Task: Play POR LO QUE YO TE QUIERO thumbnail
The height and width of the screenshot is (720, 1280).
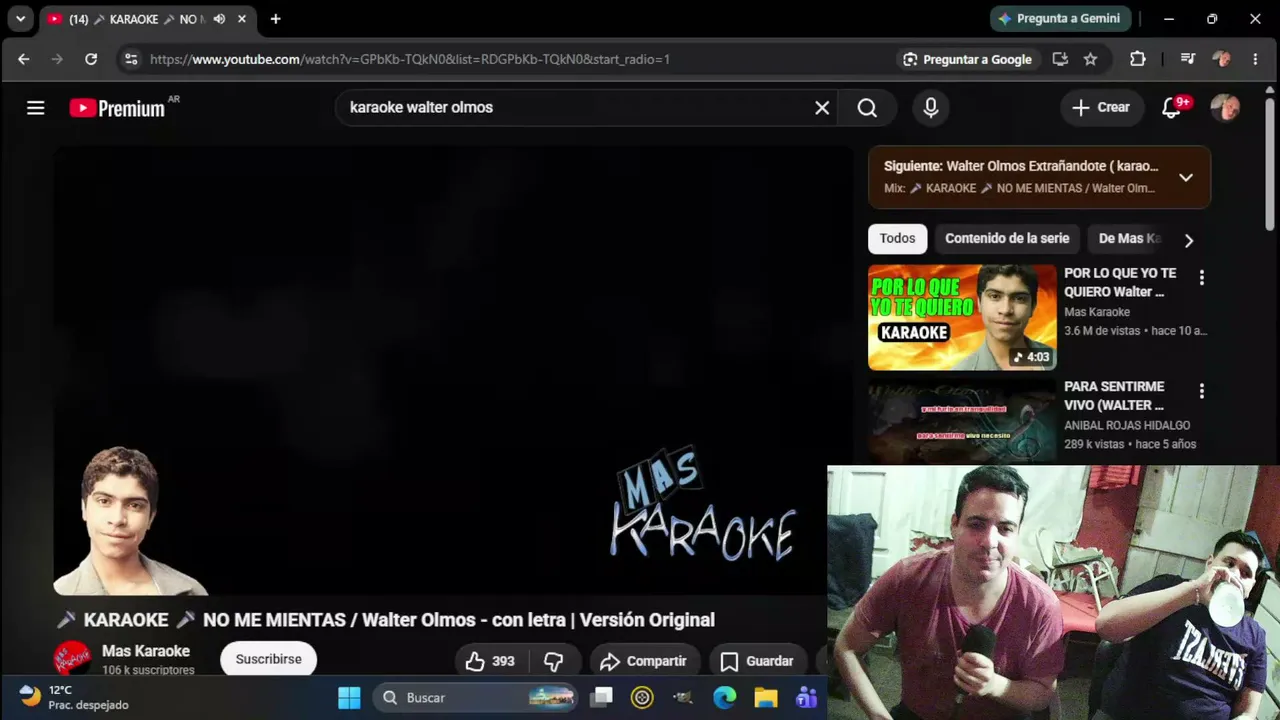Action: click(x=962, y=317)
